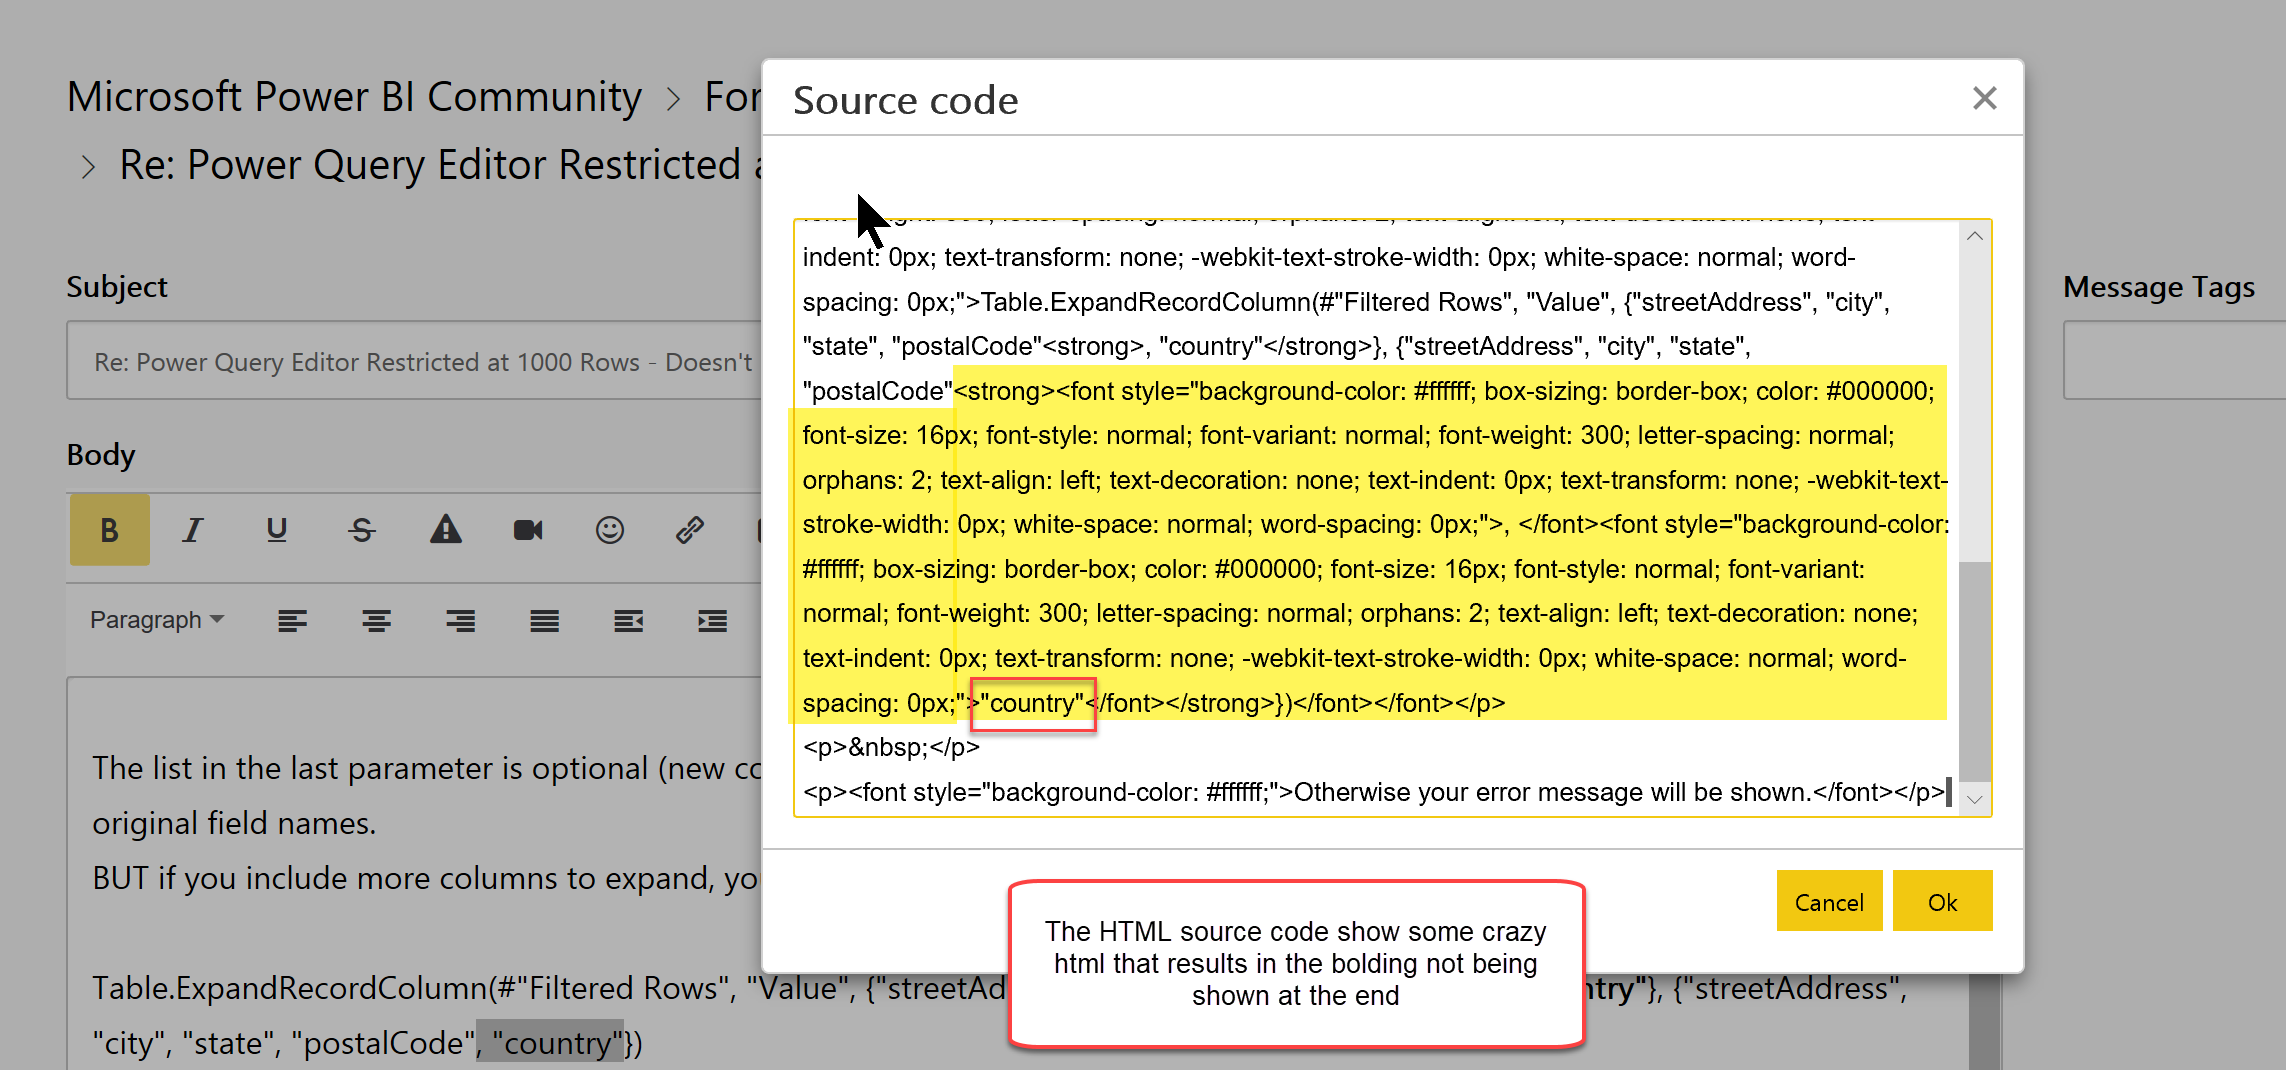Open Microsoft Power BI Community breadcrumb link
Screen dimensions: 2286x1070
(x=355, y=97)
